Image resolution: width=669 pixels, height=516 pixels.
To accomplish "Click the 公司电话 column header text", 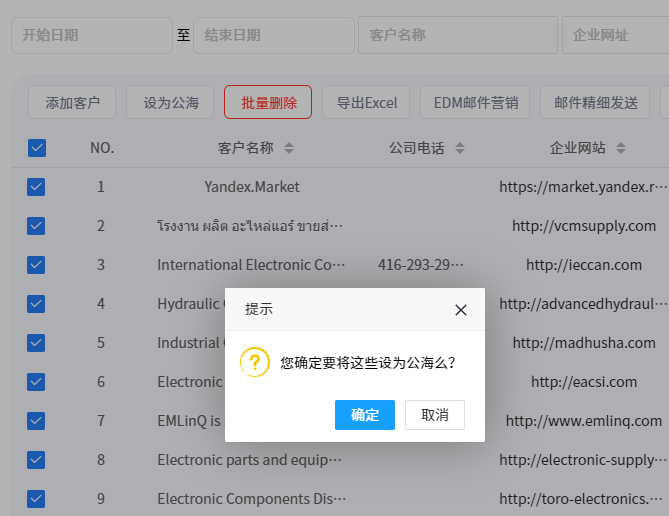I will point(416,148).
